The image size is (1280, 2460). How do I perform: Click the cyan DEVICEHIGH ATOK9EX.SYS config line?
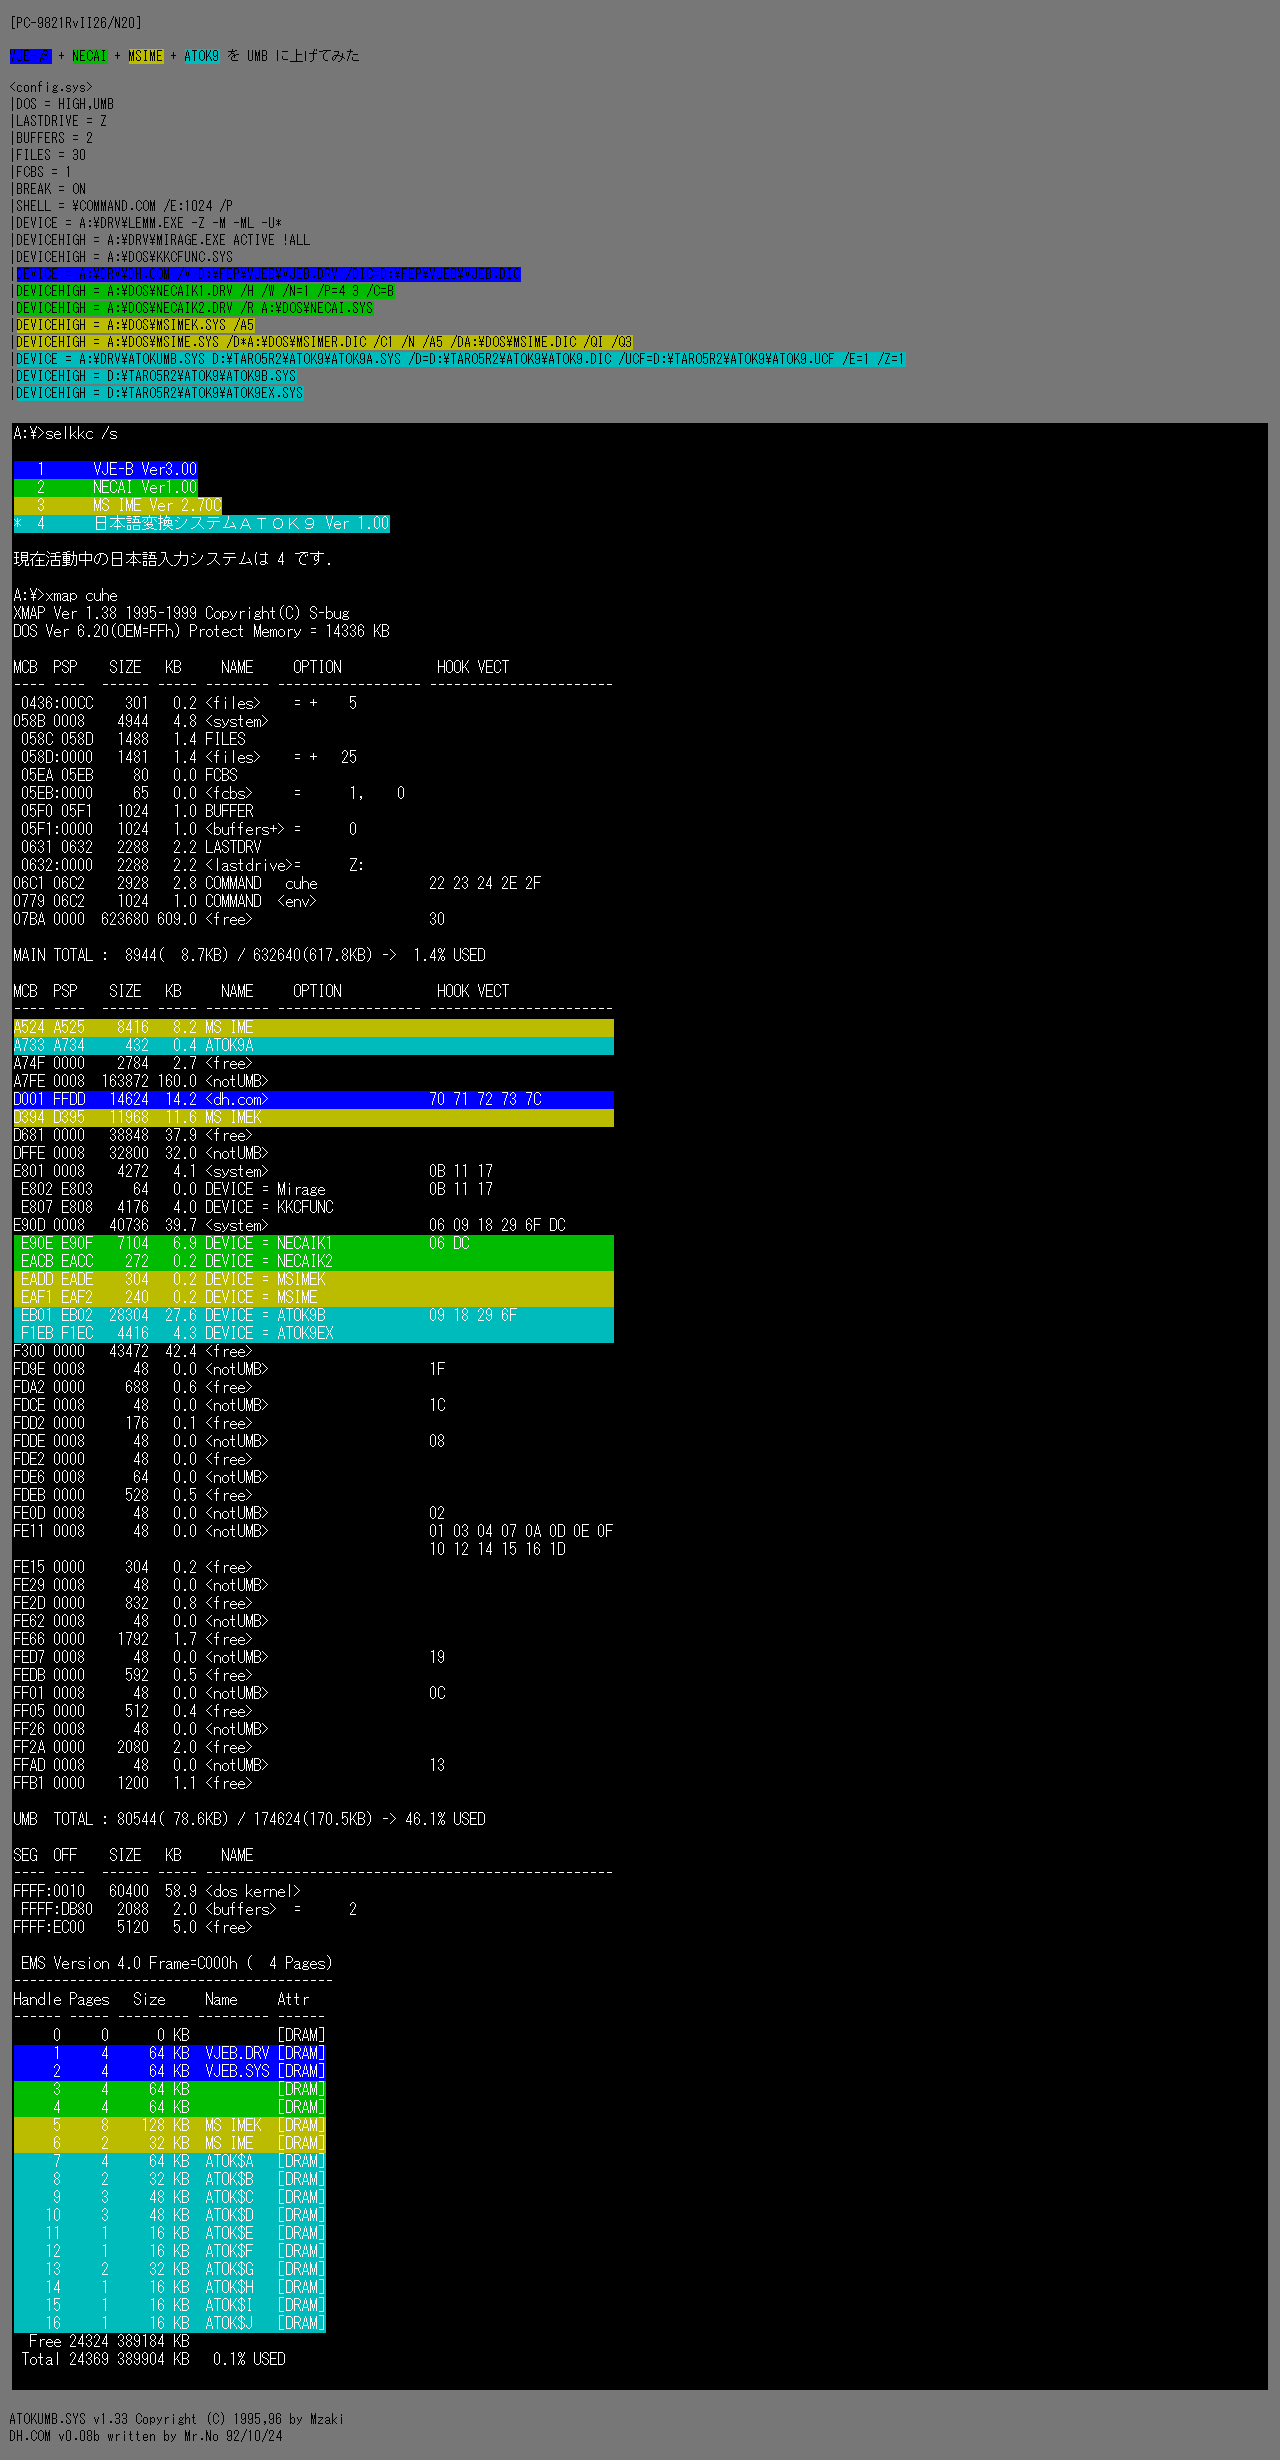click(159, 393)
